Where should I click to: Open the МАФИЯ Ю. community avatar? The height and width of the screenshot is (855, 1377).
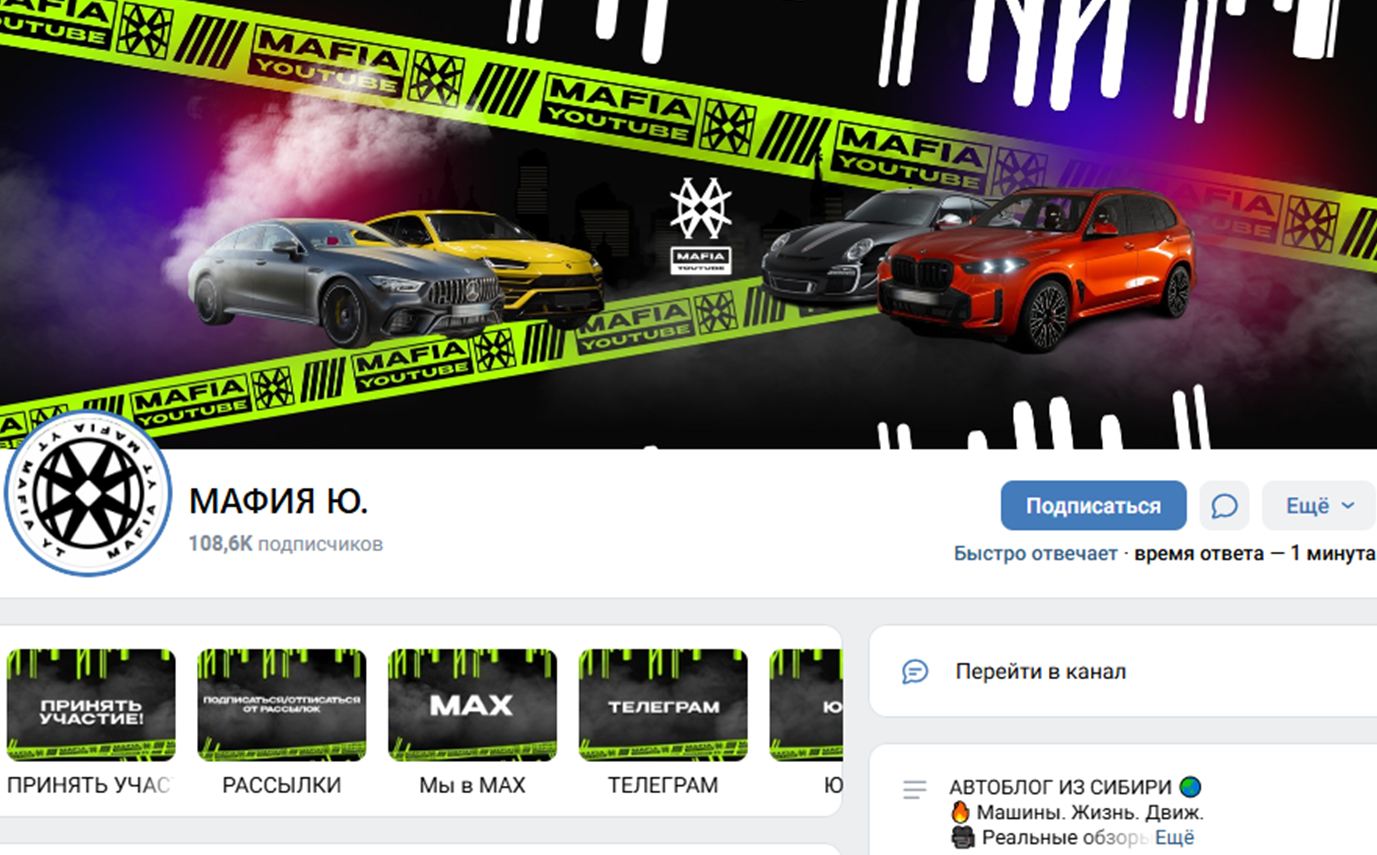87,493
